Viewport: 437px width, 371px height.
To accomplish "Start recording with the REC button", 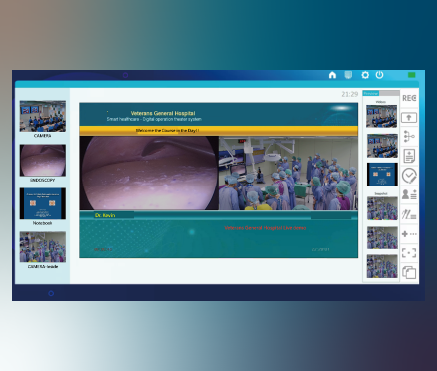I will tap(409, 98).
